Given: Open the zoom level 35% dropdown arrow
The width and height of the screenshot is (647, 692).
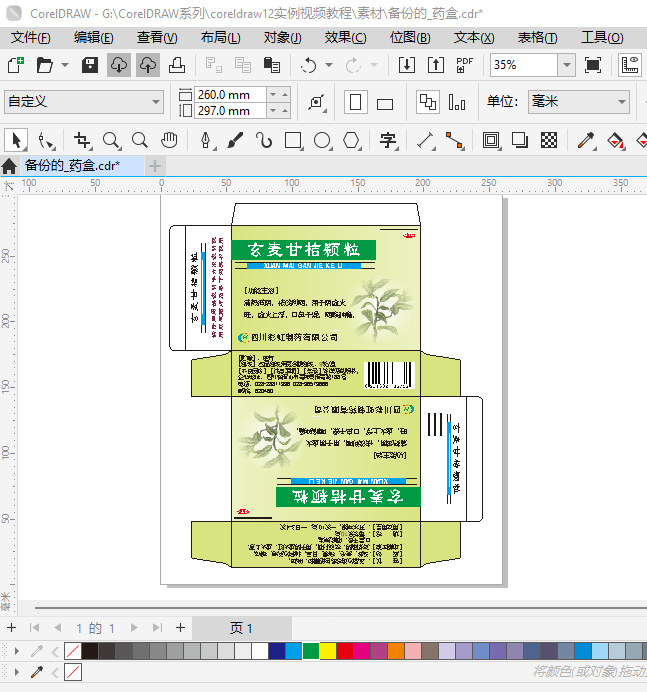Looking at the screenshot, I should click(x=567, y=65).
